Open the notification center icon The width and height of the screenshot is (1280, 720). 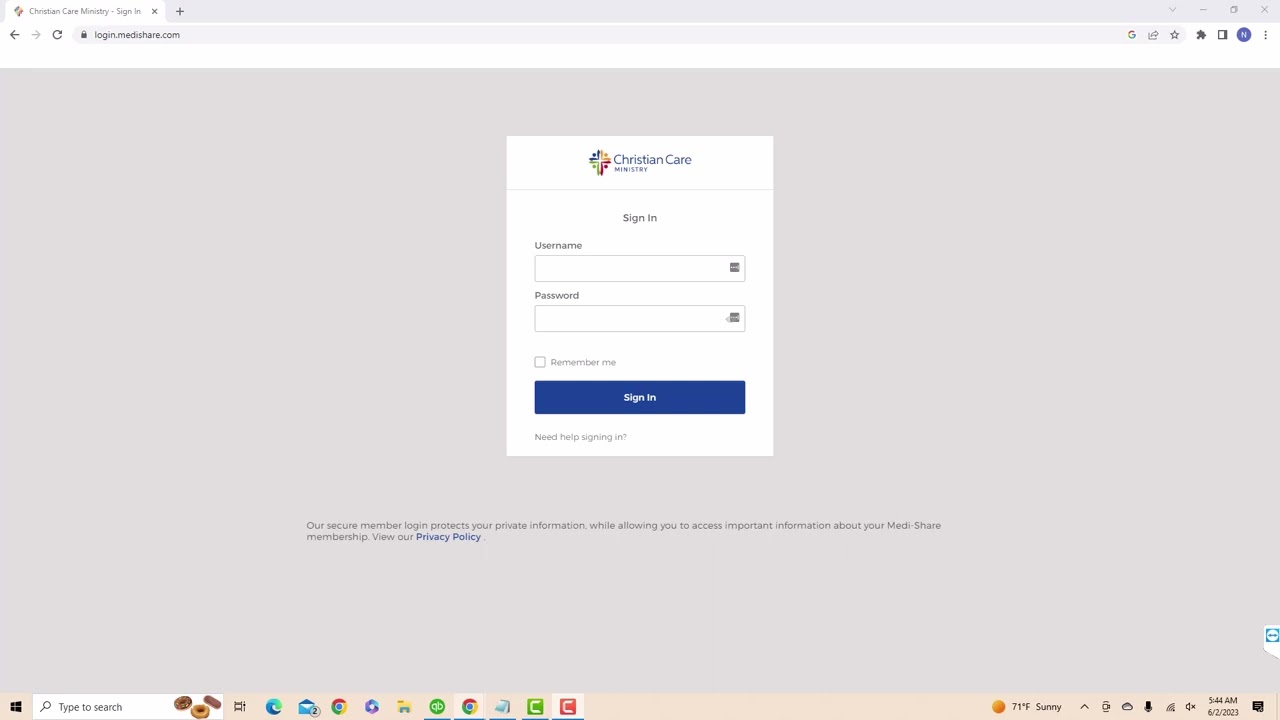pos(1258,707)
